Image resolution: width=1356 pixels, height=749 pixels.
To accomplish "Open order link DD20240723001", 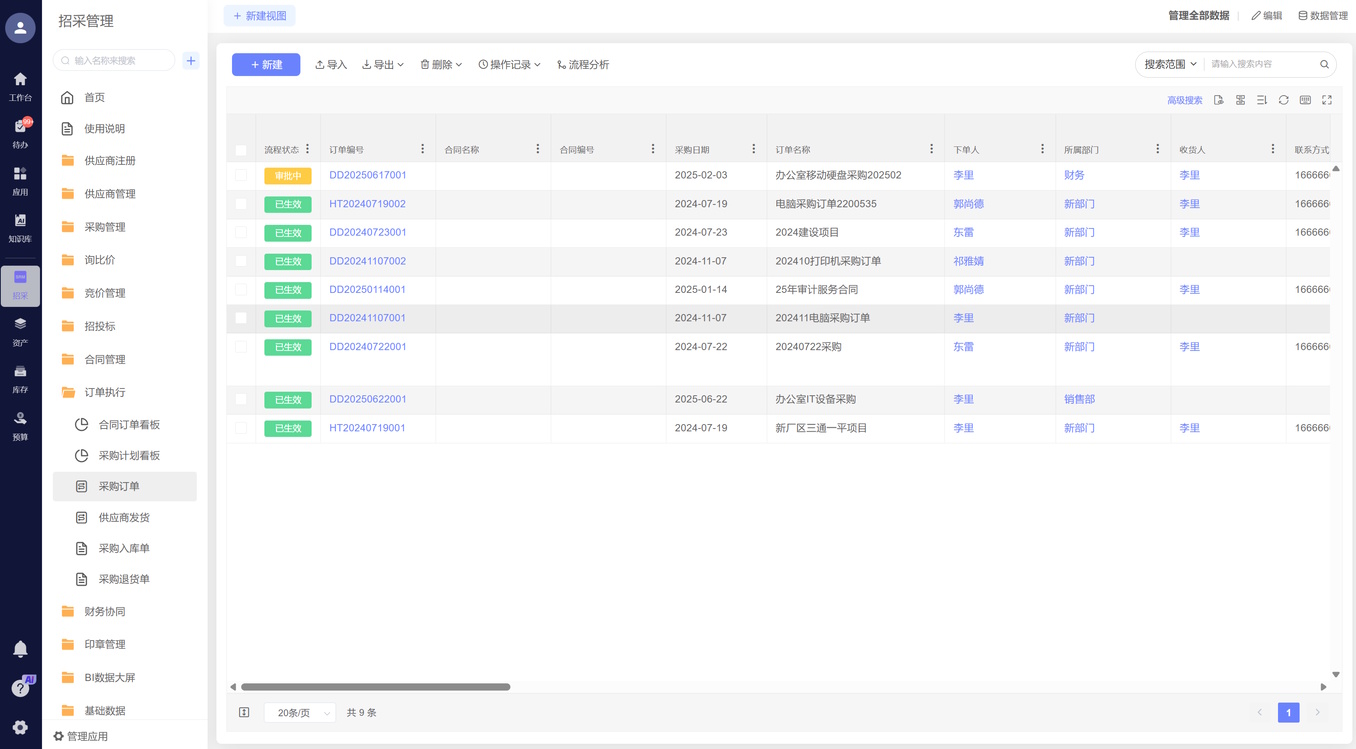I will pyautogui.click(x=368, y=232).
